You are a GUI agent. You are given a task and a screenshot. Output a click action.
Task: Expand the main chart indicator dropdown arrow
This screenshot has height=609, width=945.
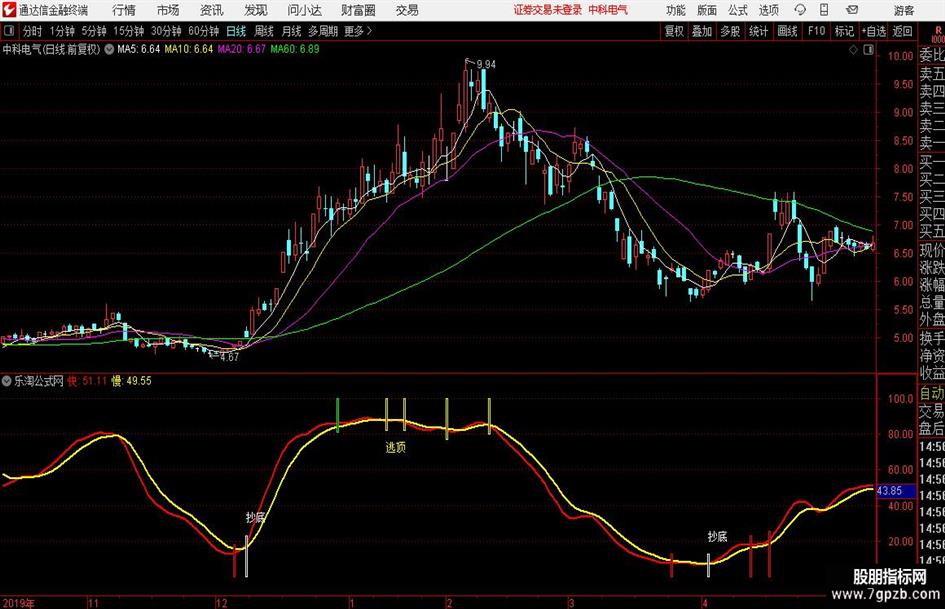(109, 49)
